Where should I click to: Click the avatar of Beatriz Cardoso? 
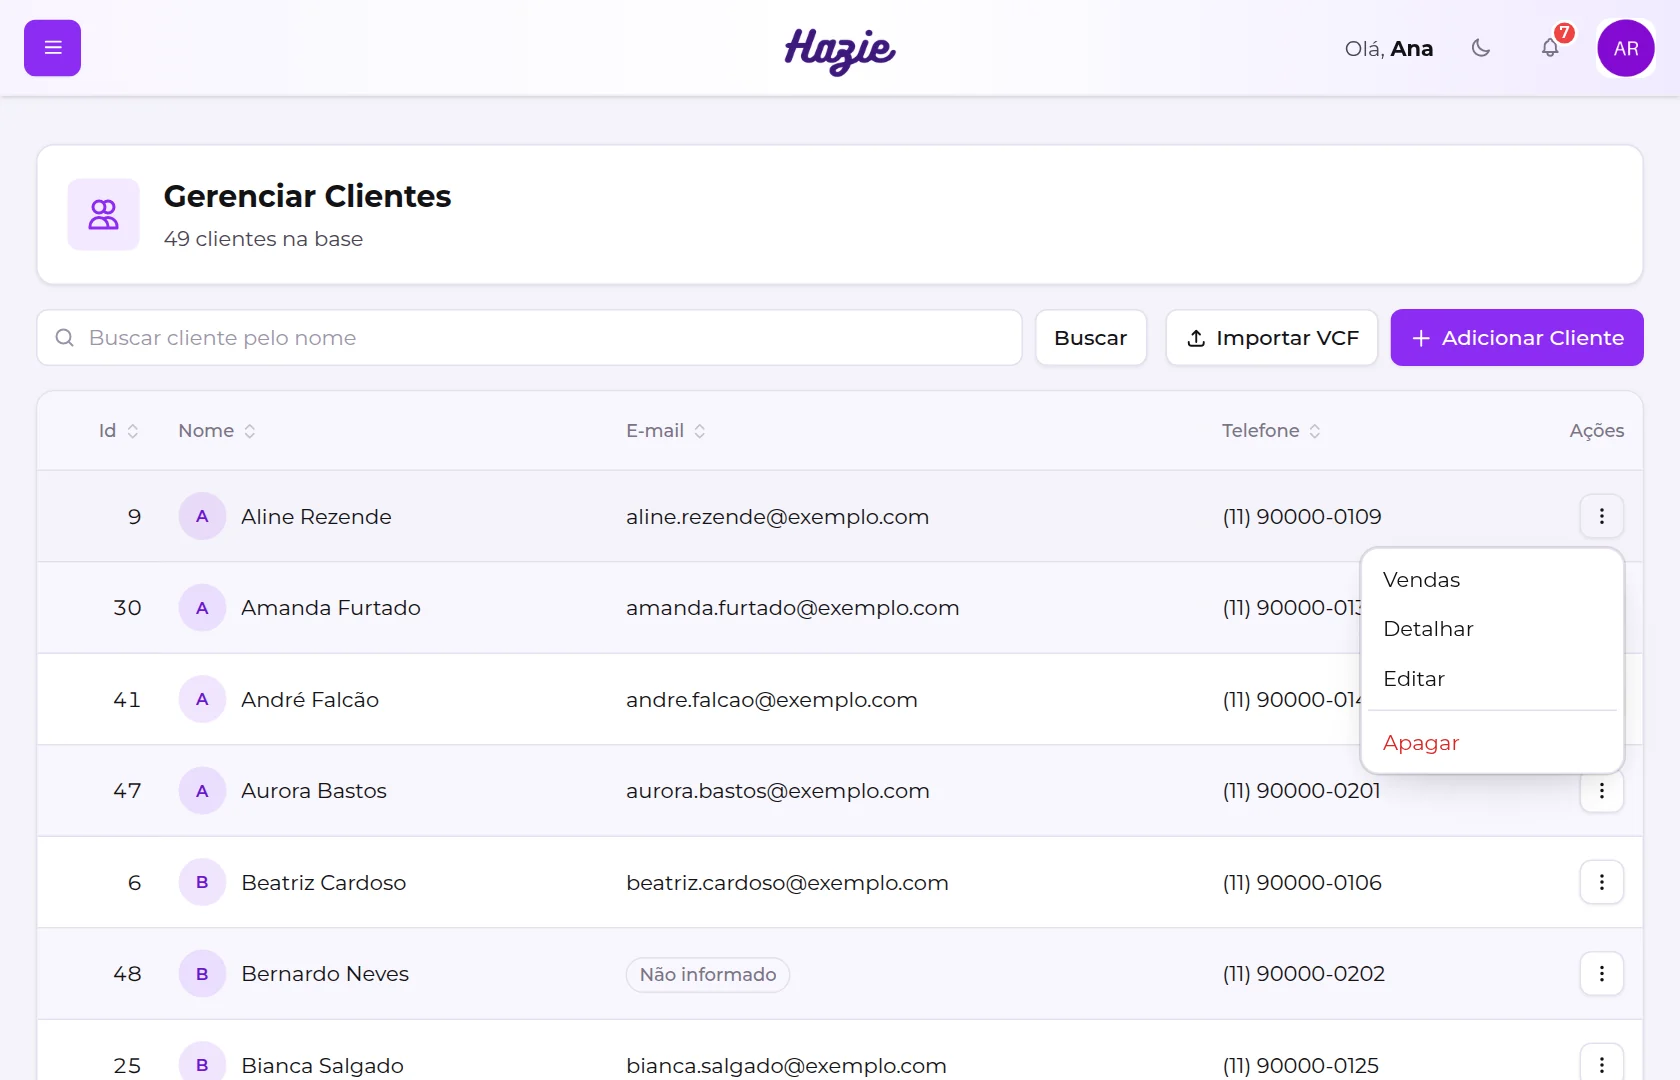tap(202, 882)
